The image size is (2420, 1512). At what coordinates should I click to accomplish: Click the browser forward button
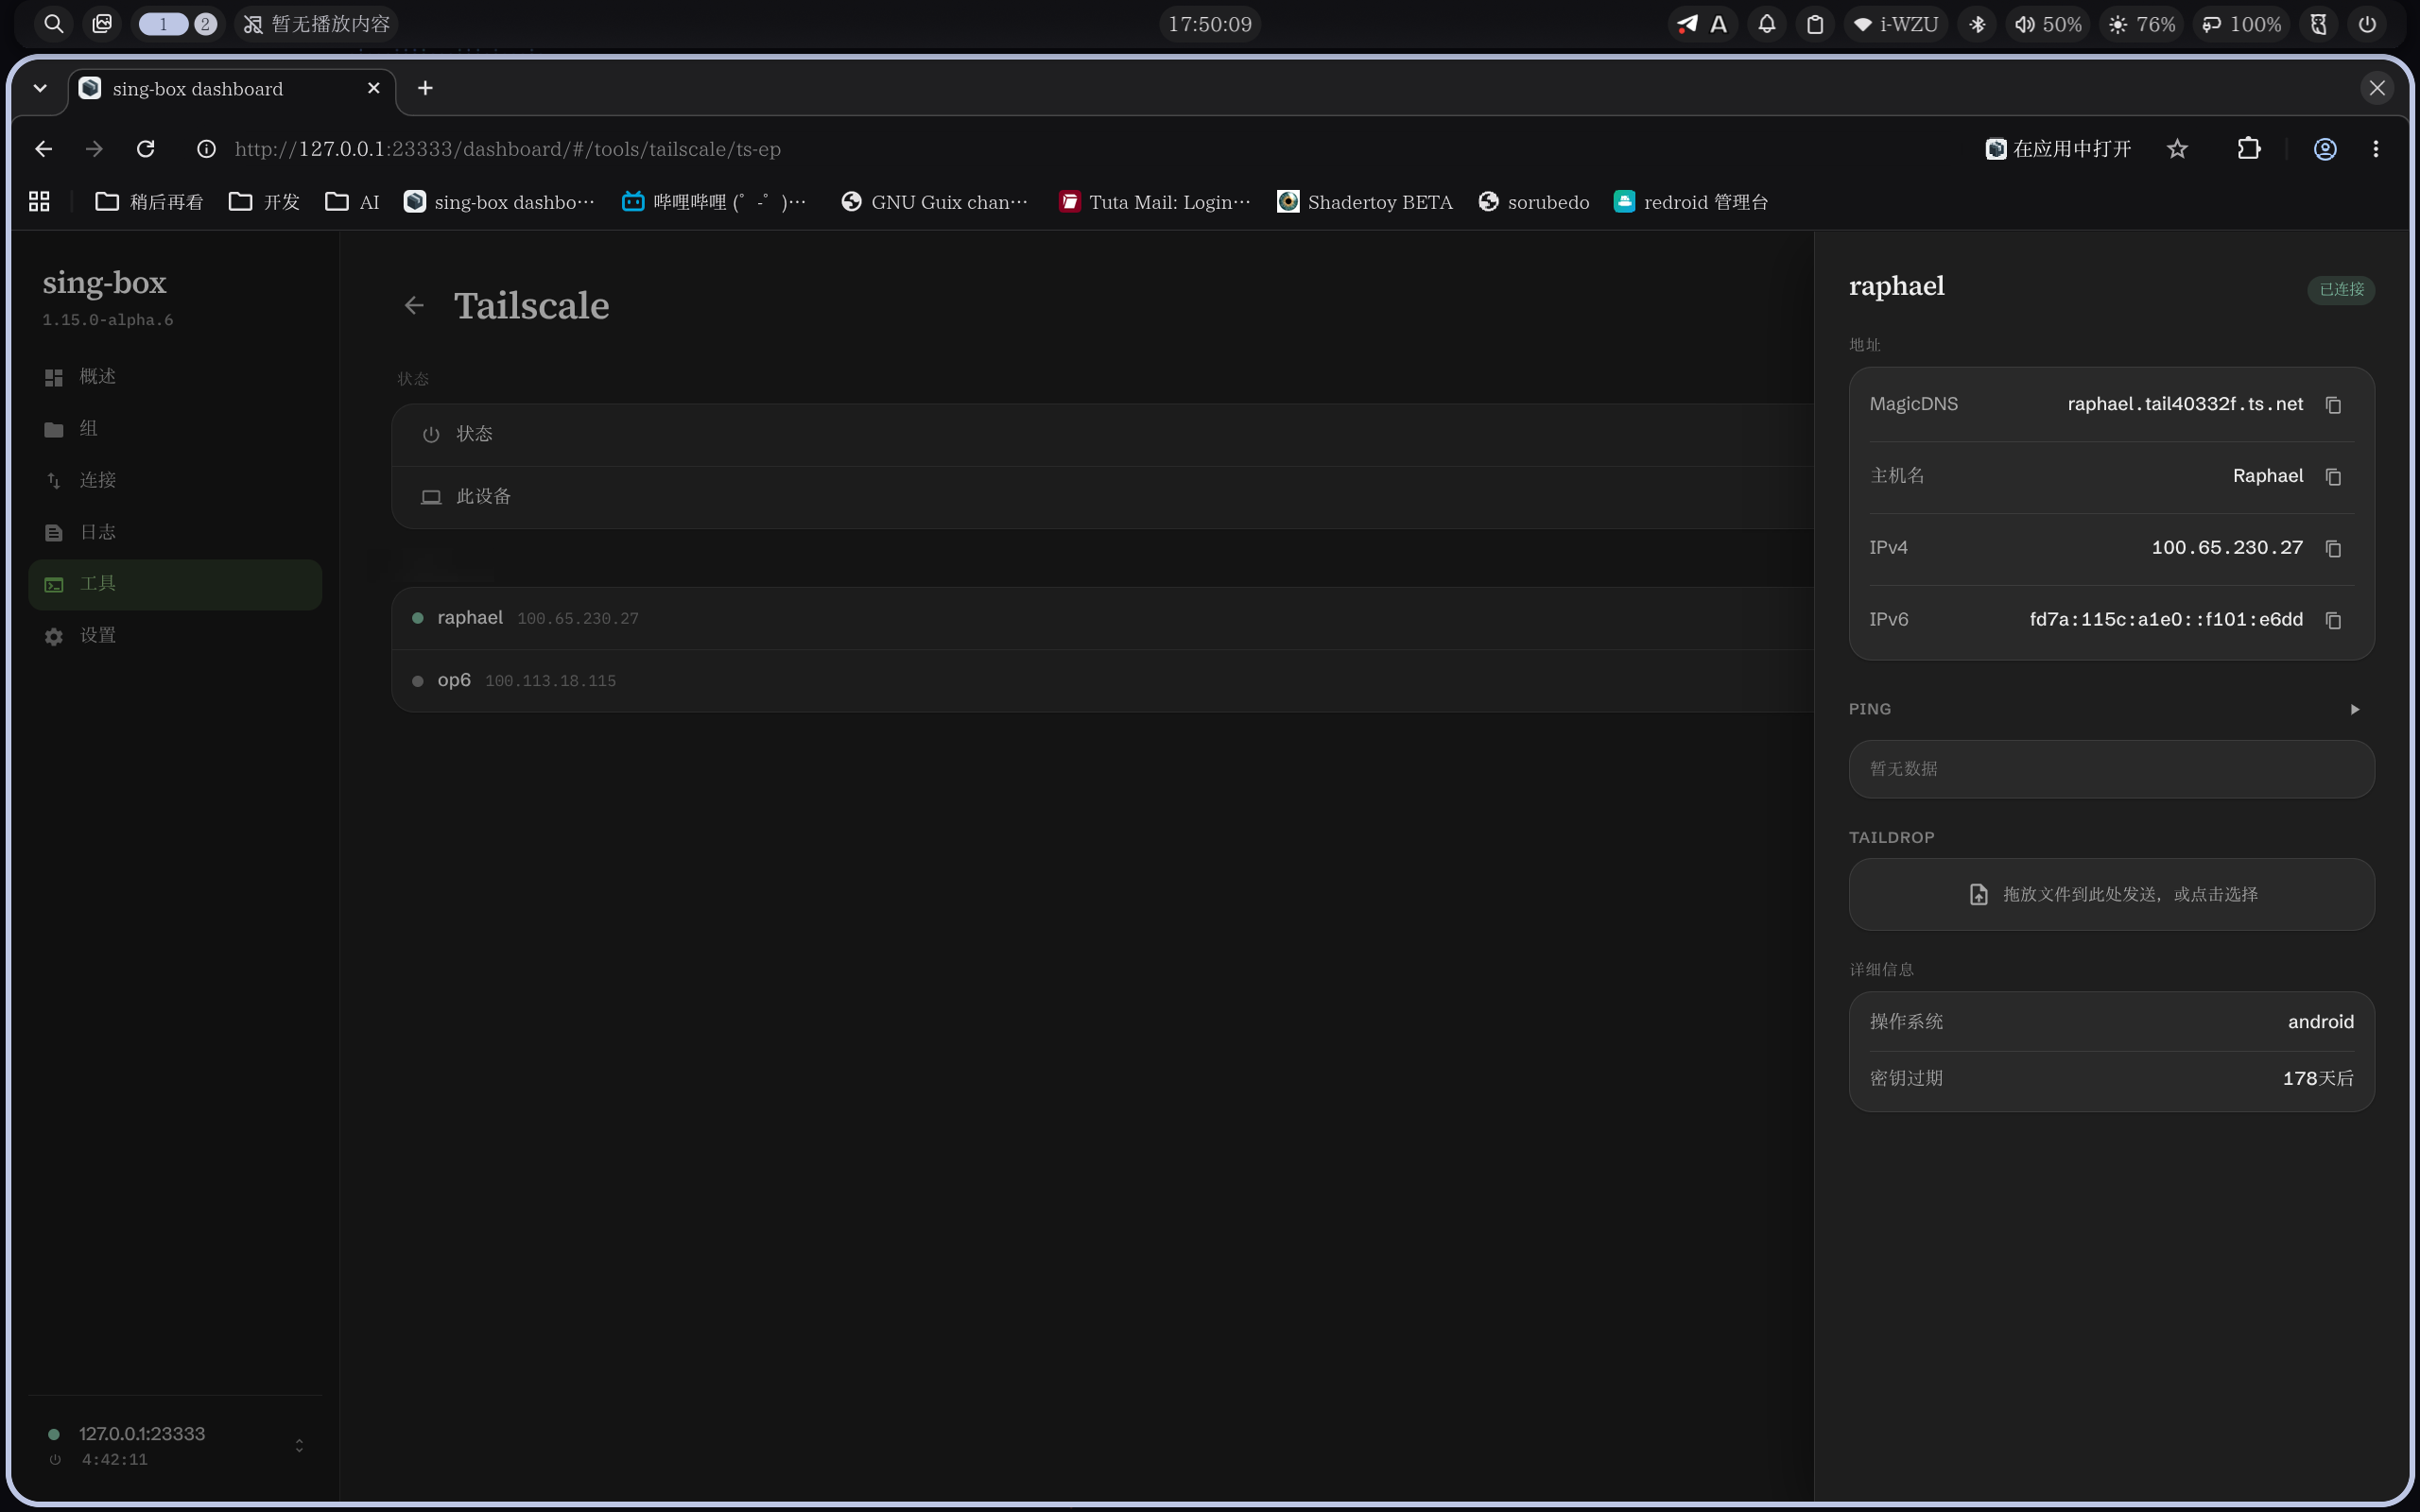tap(94, 149)
